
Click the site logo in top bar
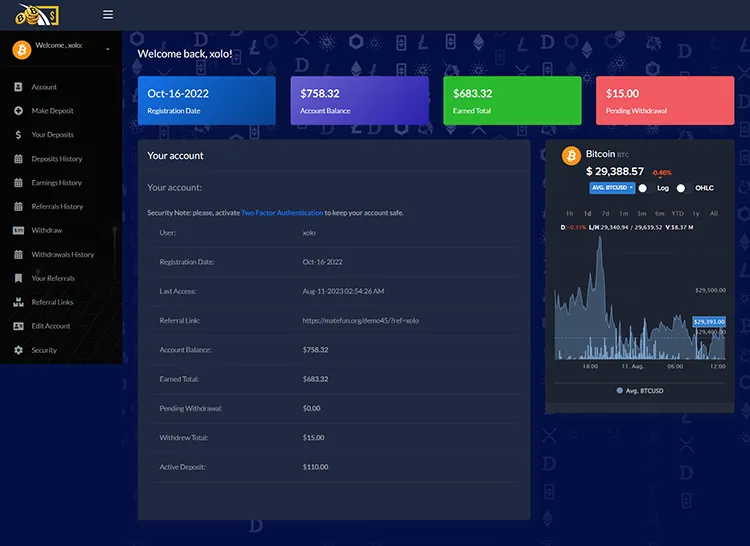click(37, 14)
